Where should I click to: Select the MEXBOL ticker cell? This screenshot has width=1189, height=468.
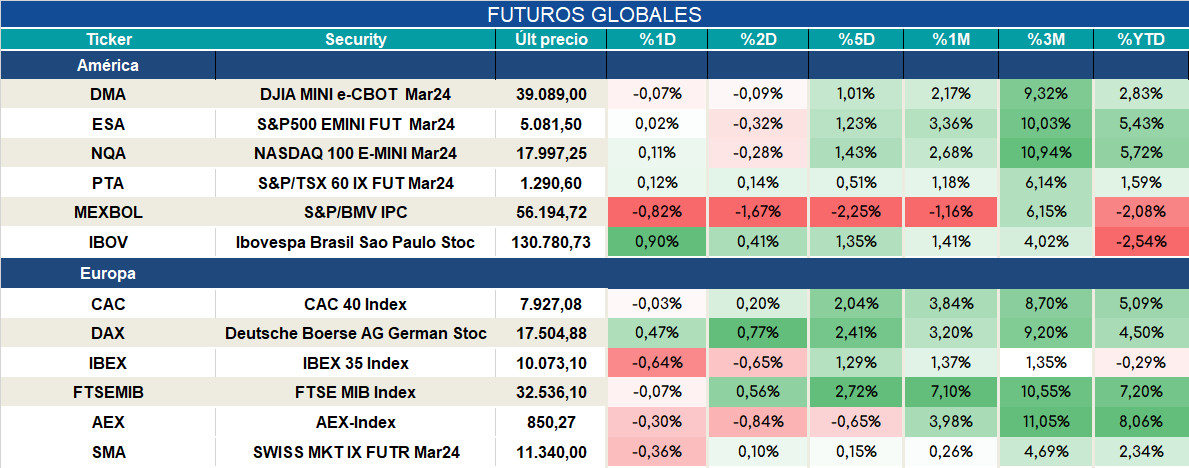point(108,213)
